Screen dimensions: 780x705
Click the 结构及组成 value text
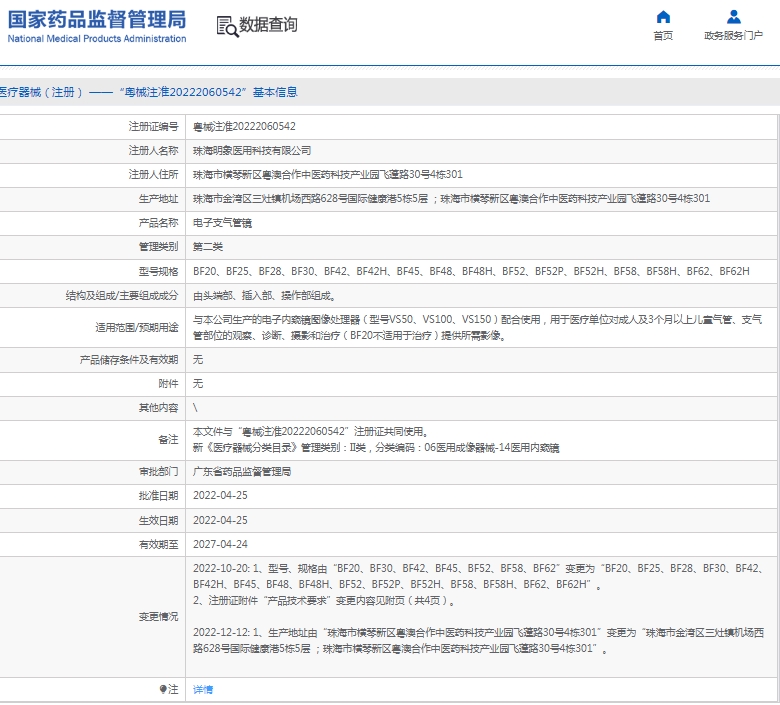264,296
